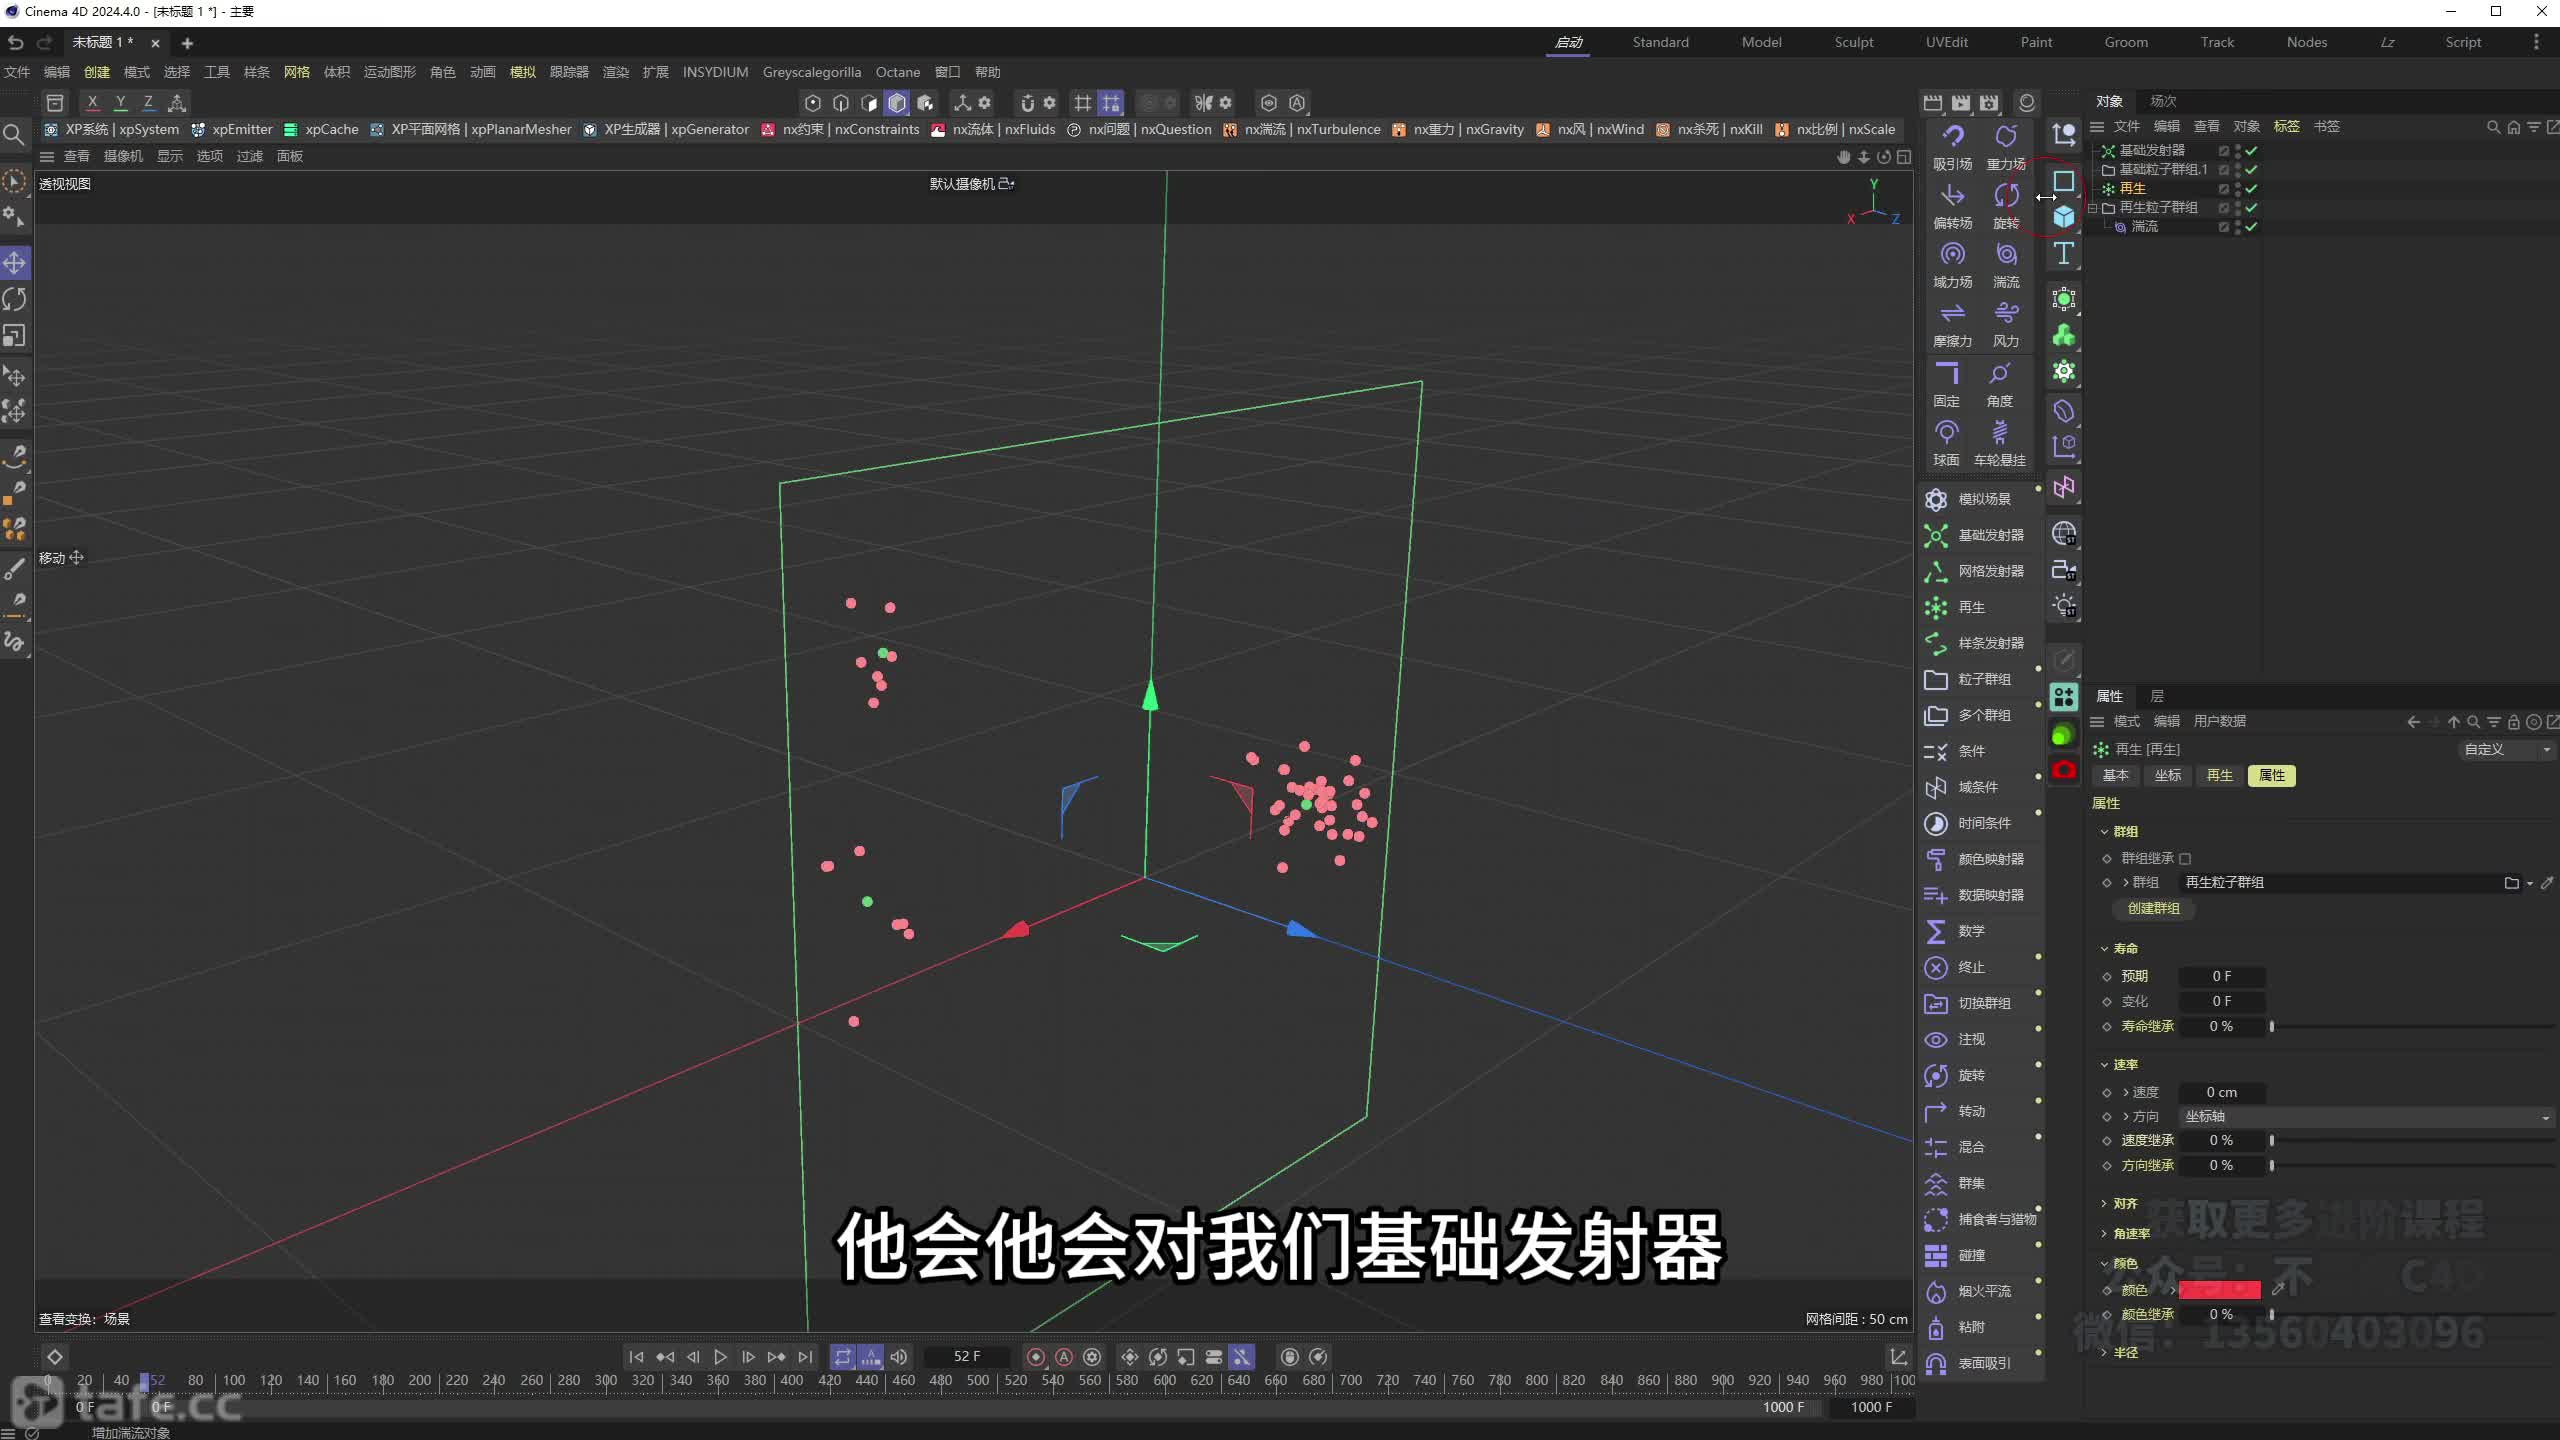
Task: Click the Spline Emitter (样条发射器) palette item
Action: 1978,643
